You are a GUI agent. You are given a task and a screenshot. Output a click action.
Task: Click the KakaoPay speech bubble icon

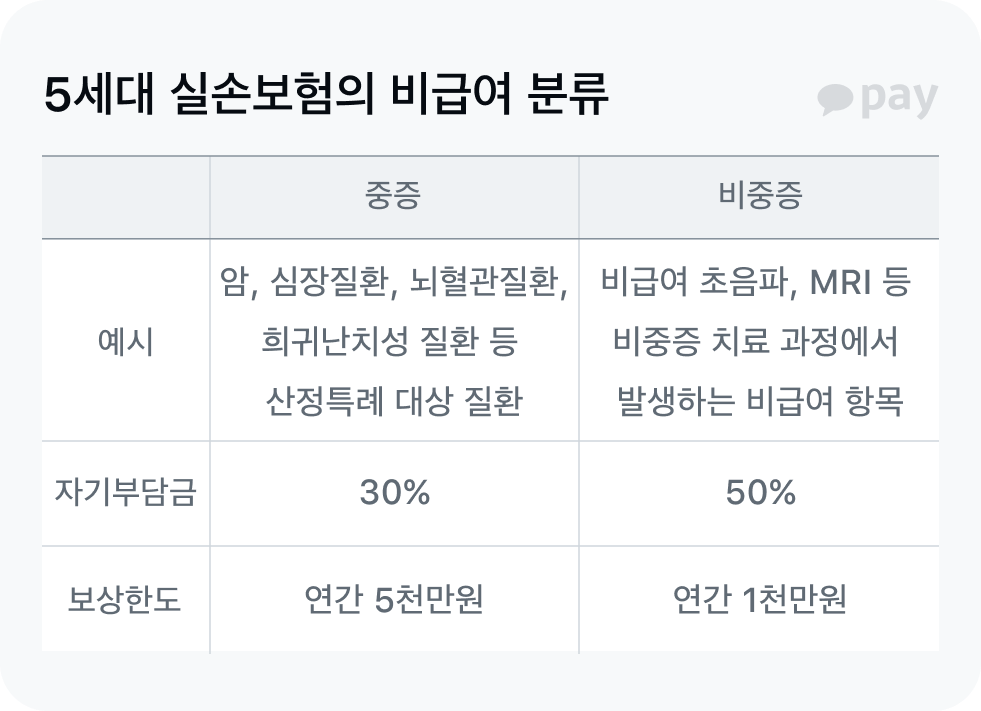pyautogui.click(x=835, y=100)
